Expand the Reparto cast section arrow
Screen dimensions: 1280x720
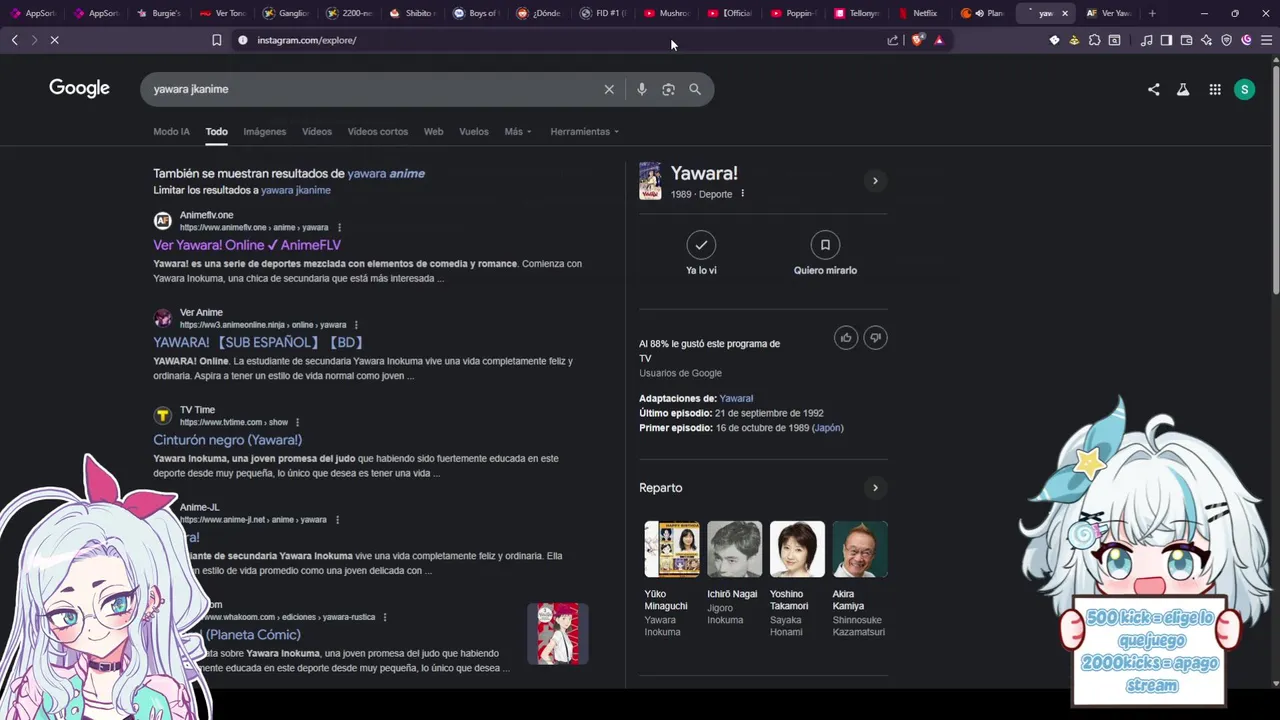tap(875, 488)
